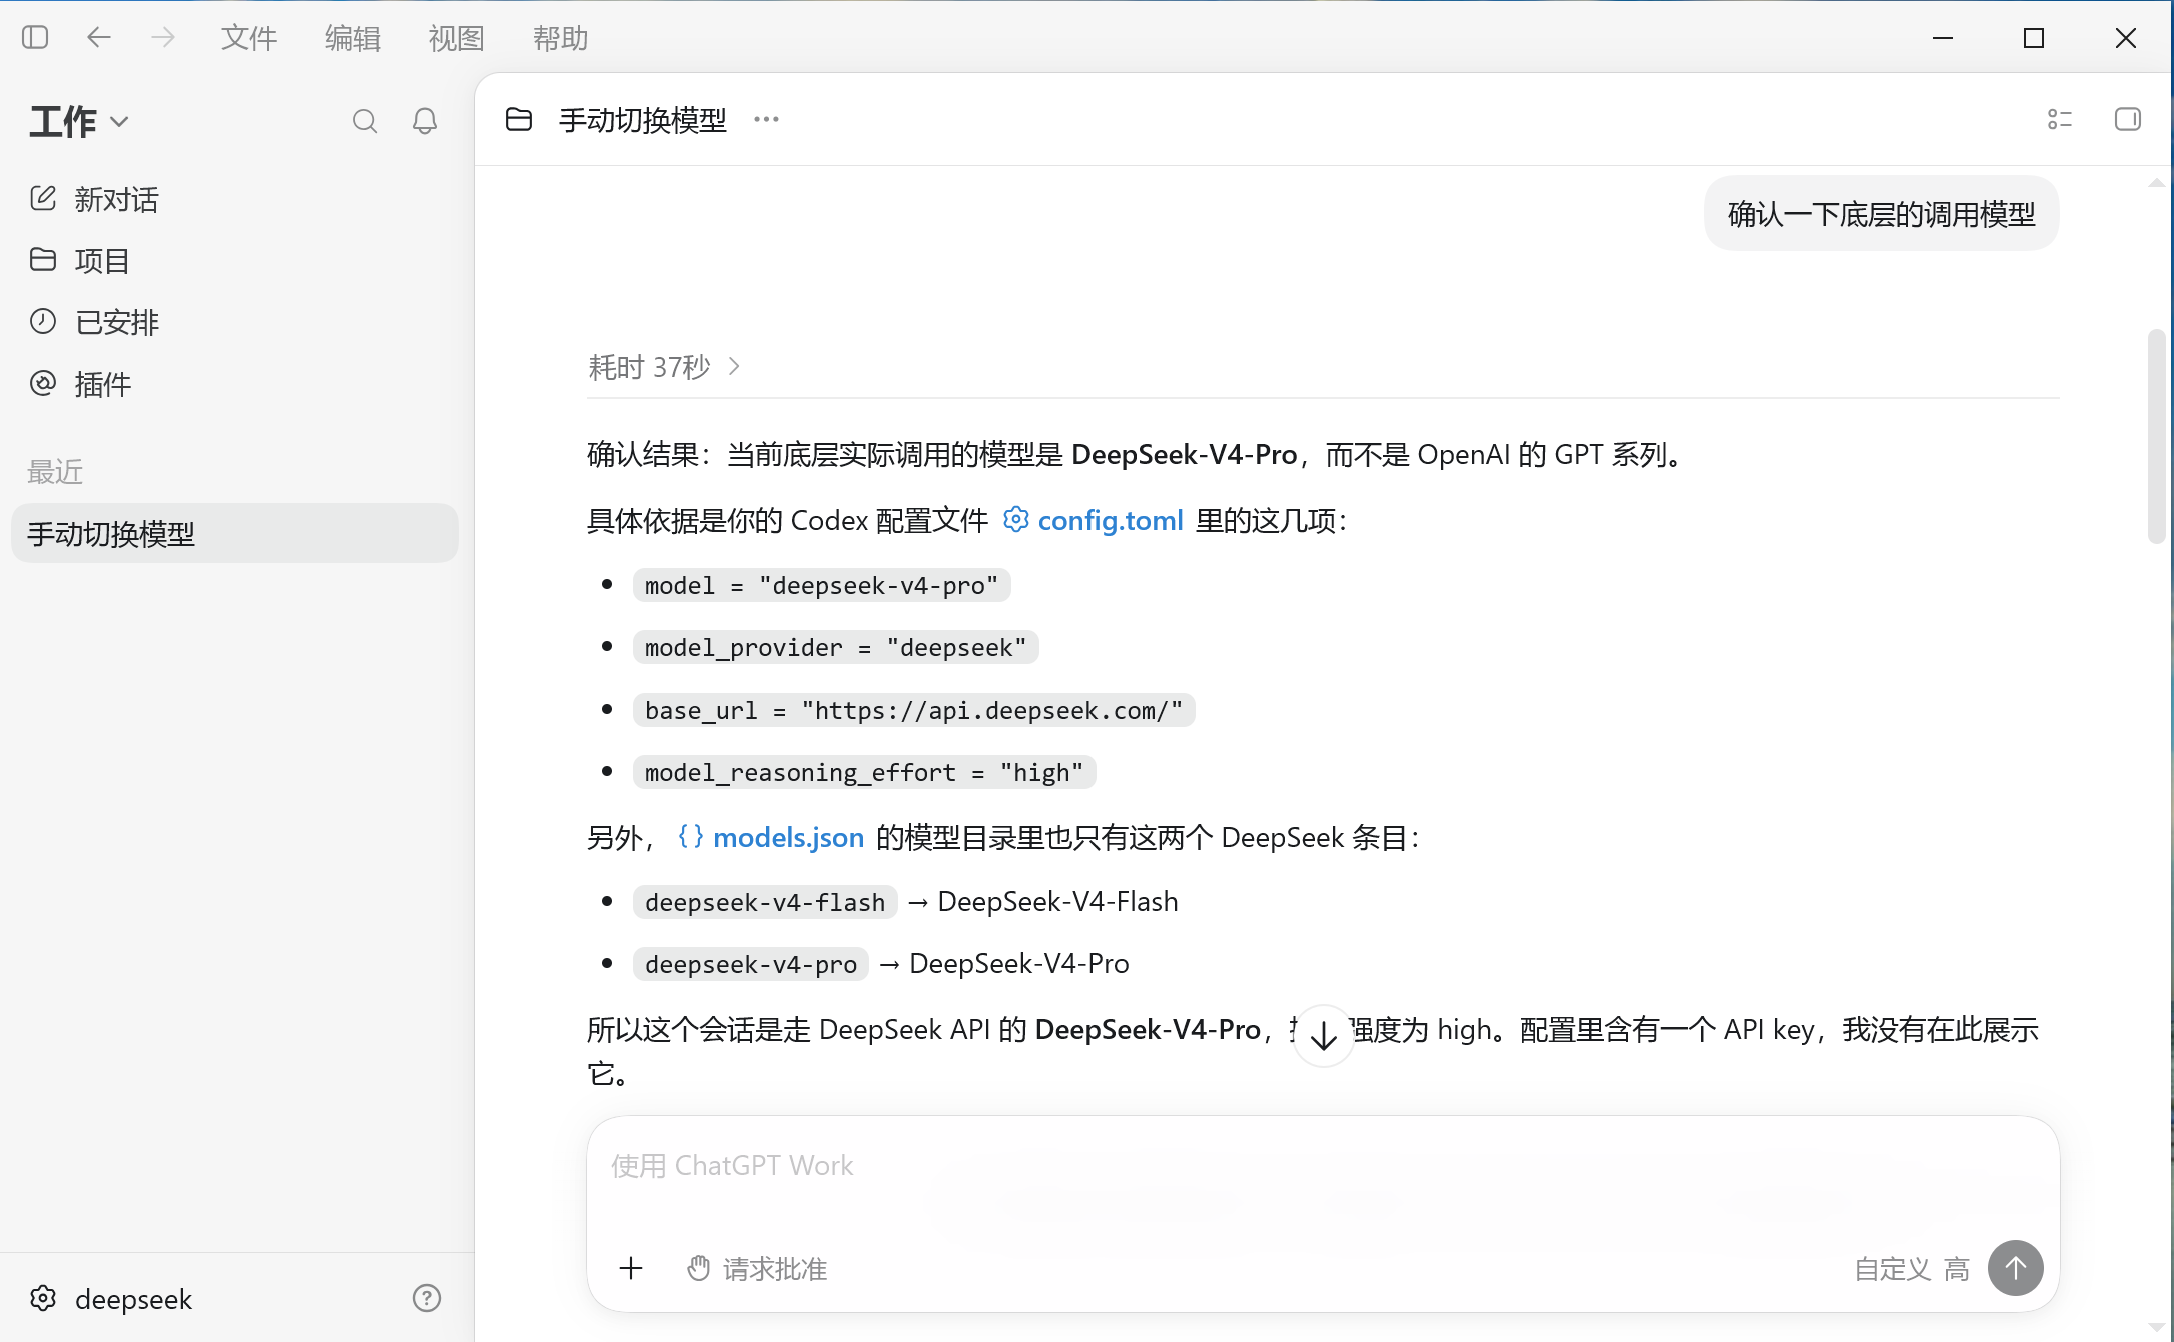
Task: Click the deepseek-v4-flash code label
Action: pos(765,902)
